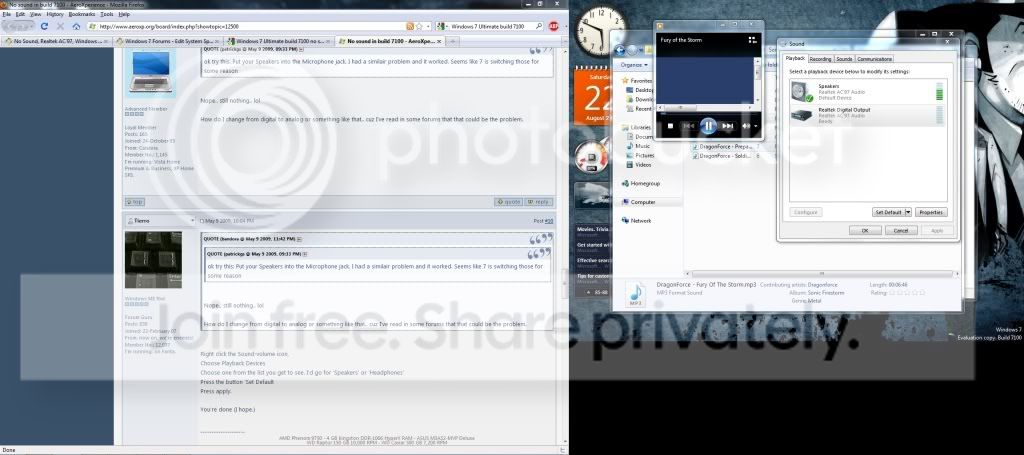Click Cancel in the Sound dialog
Viewport: 1024px width, 455px height.
pos(901,230)
